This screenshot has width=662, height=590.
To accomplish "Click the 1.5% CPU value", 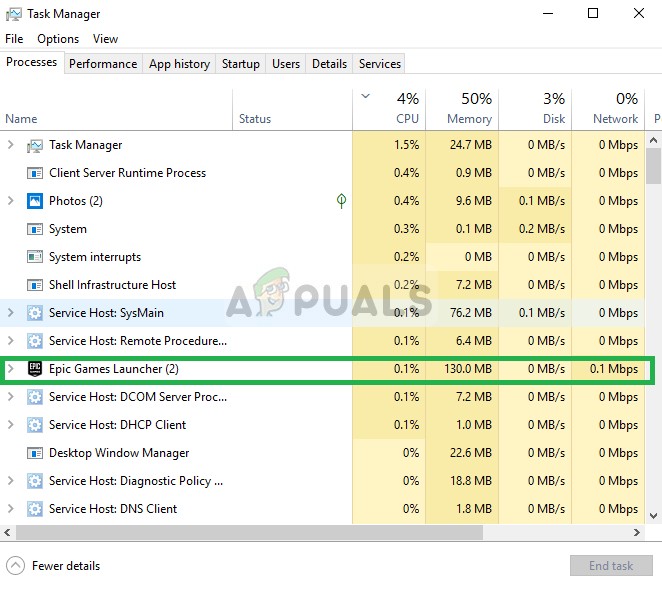I will coord(407,145).
